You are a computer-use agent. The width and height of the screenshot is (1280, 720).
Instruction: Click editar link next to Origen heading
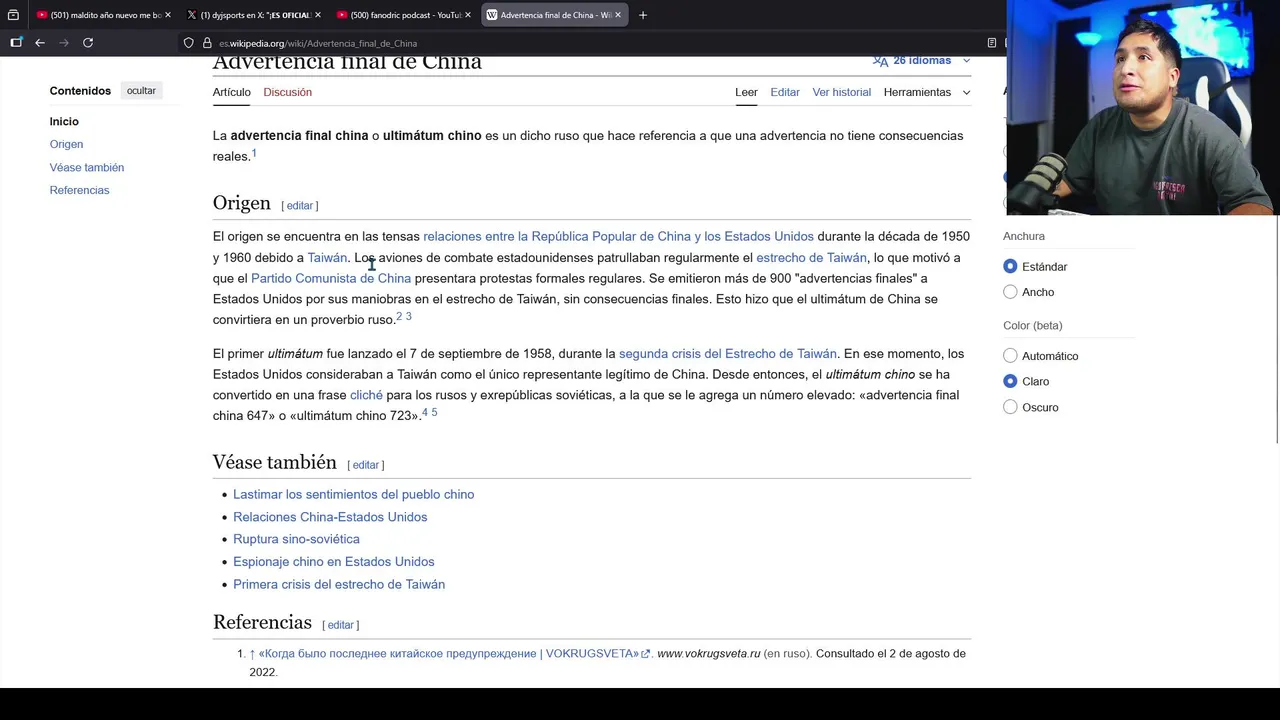point(299,206)
